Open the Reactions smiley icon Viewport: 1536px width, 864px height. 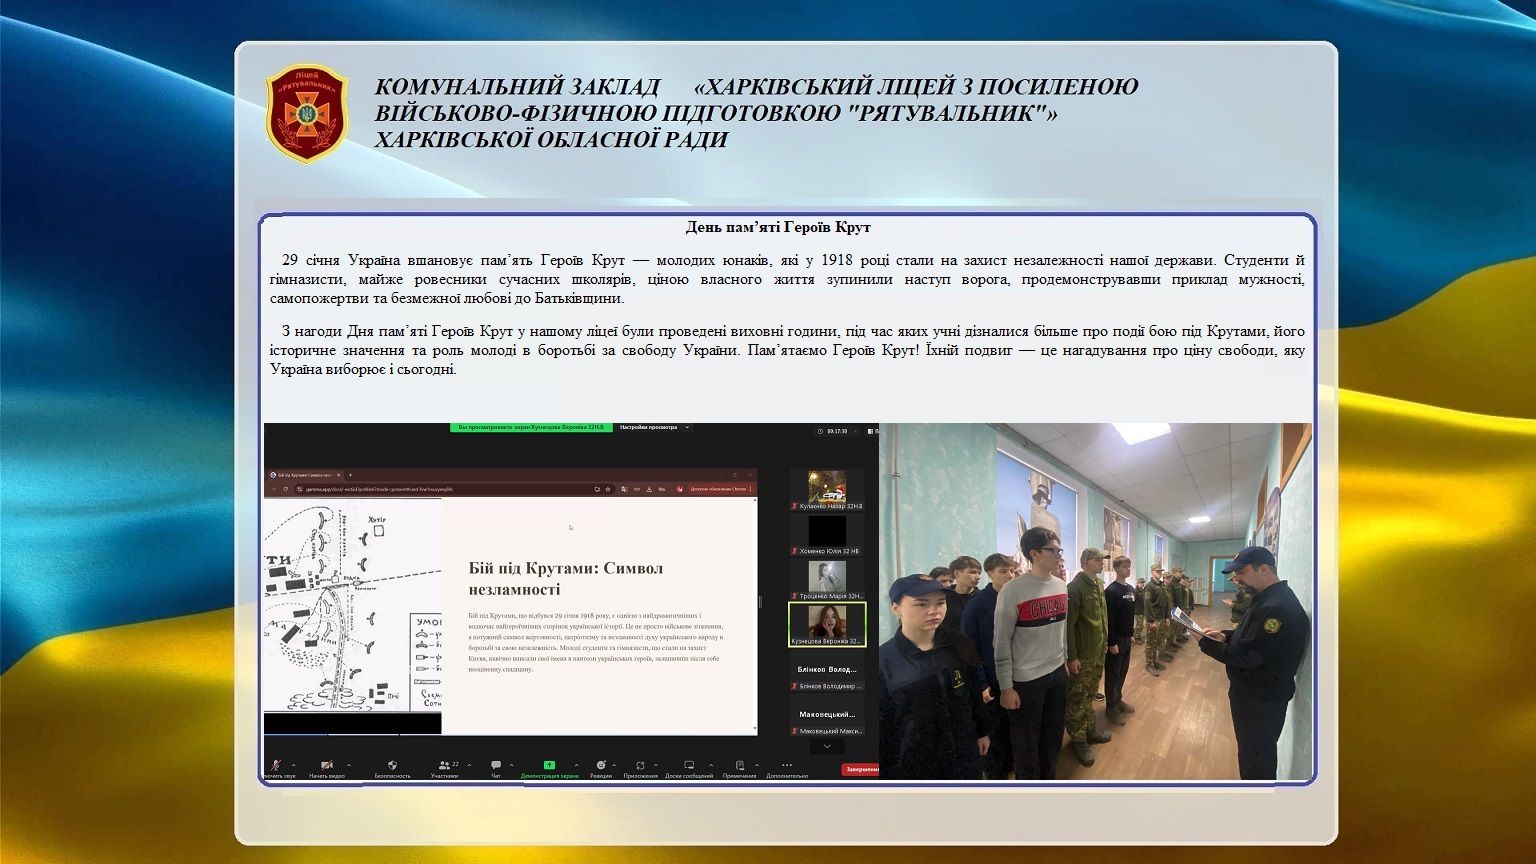(x=600, y=766)
